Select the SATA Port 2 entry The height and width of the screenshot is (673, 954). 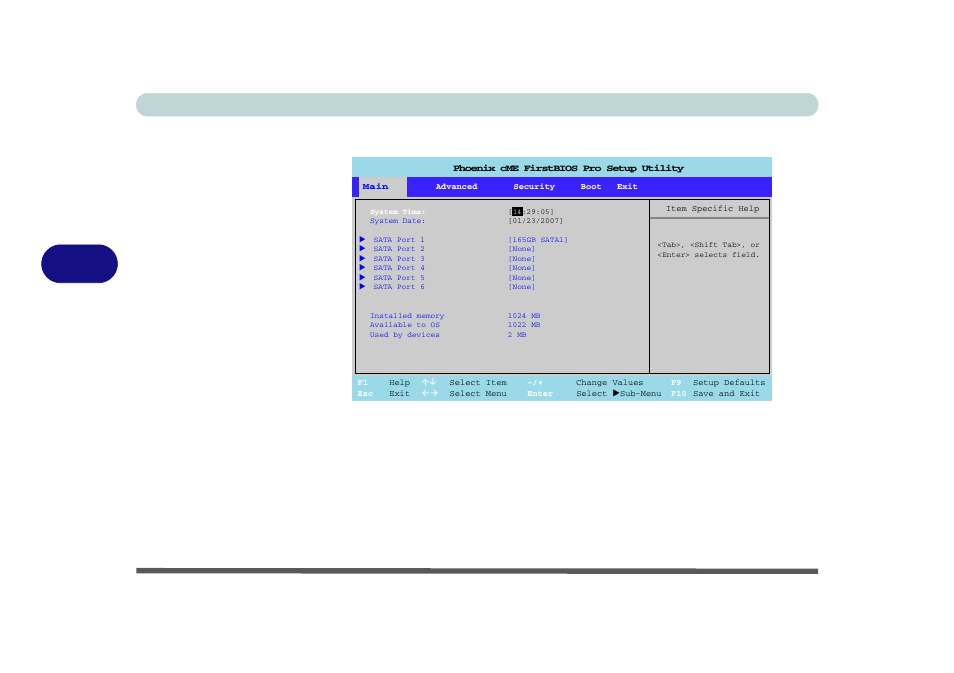399,249
